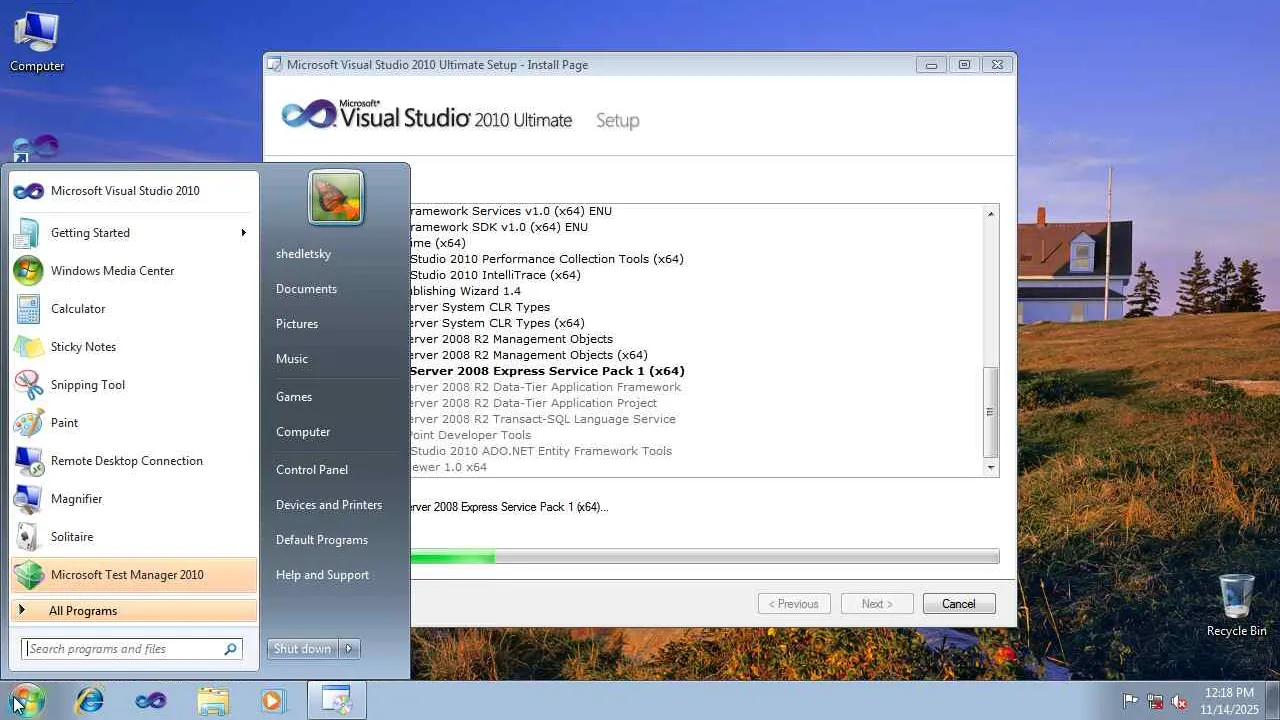Viewport: 1280px width, 720px height.
Task: Select 'R2 Data-Tier Application Project' row
Action: (x=533, y=403)
